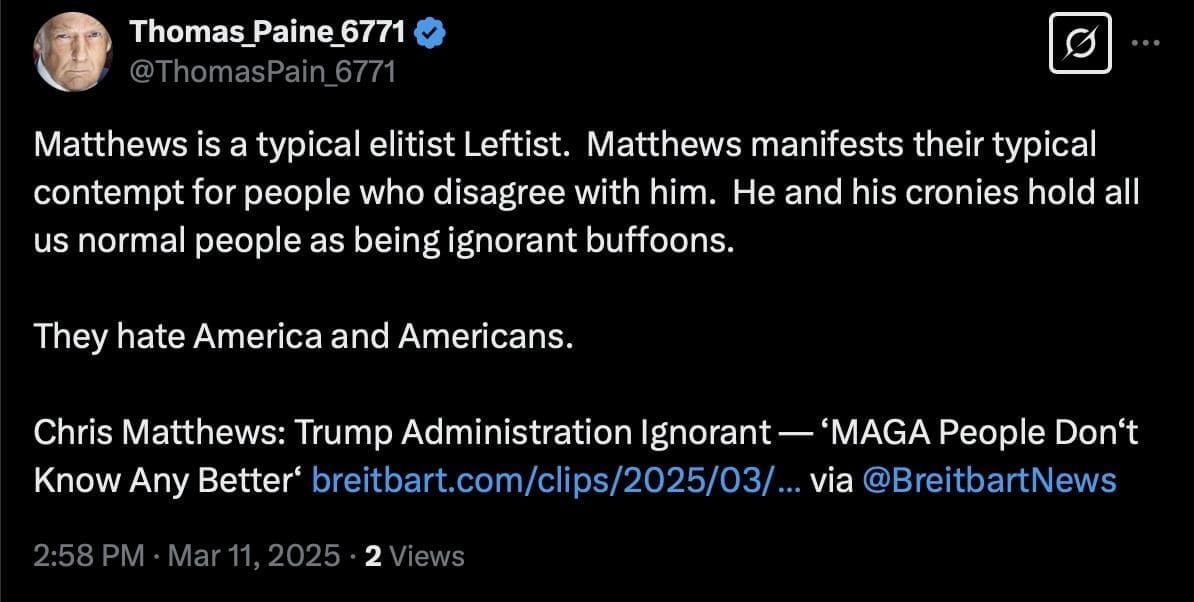Click the line "They hate America and Americans."
The image size is (1194, 602).
coord(304,336)
